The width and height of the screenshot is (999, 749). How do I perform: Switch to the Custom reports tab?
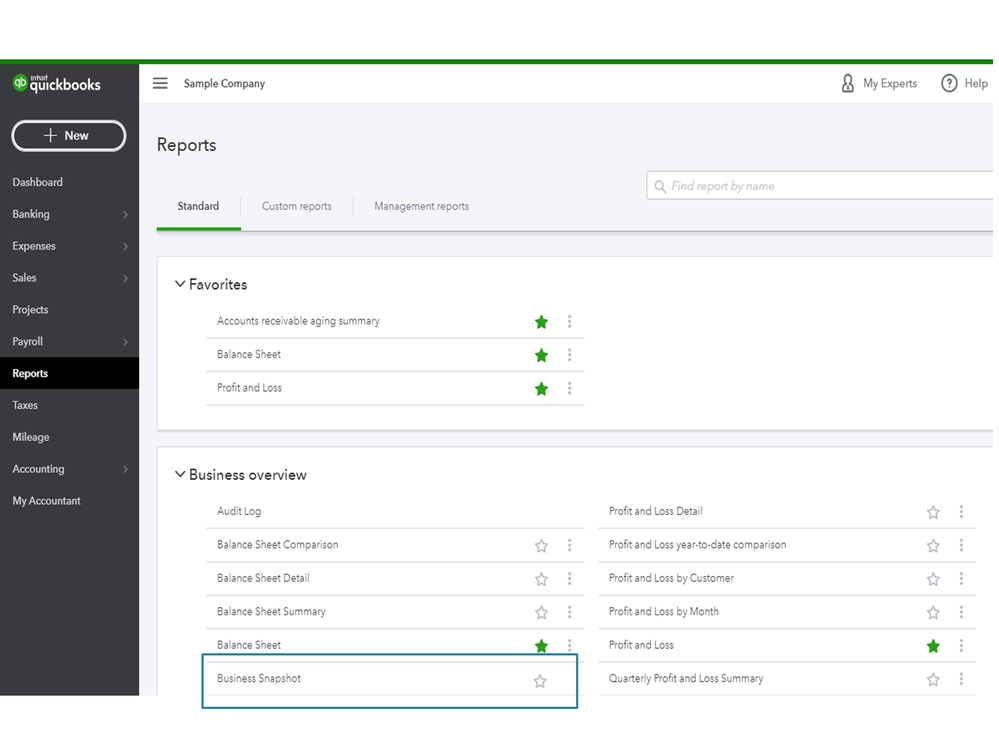pyautogui.click(x=296, y=206)
